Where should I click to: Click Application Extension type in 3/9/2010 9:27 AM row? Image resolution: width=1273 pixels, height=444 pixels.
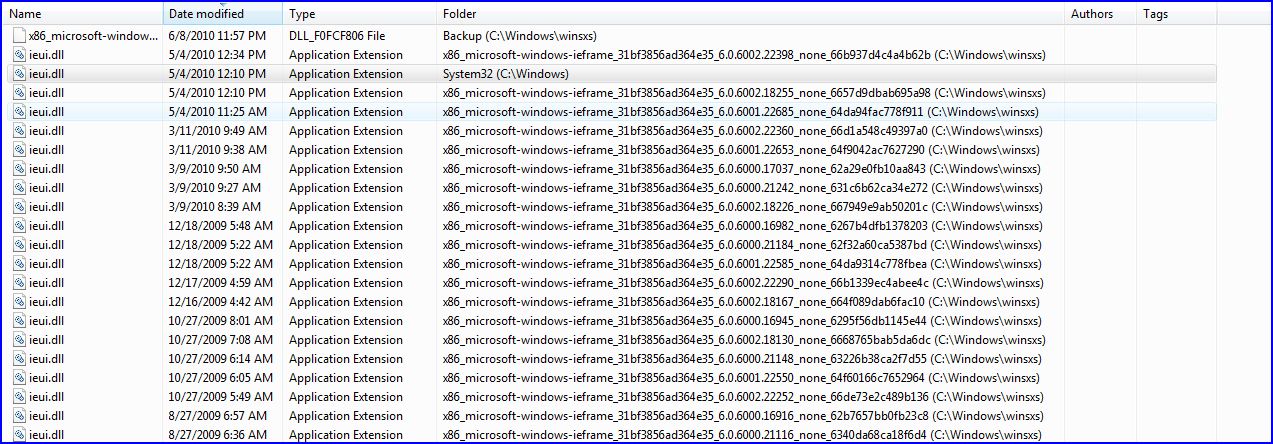[x=346, y=188]
